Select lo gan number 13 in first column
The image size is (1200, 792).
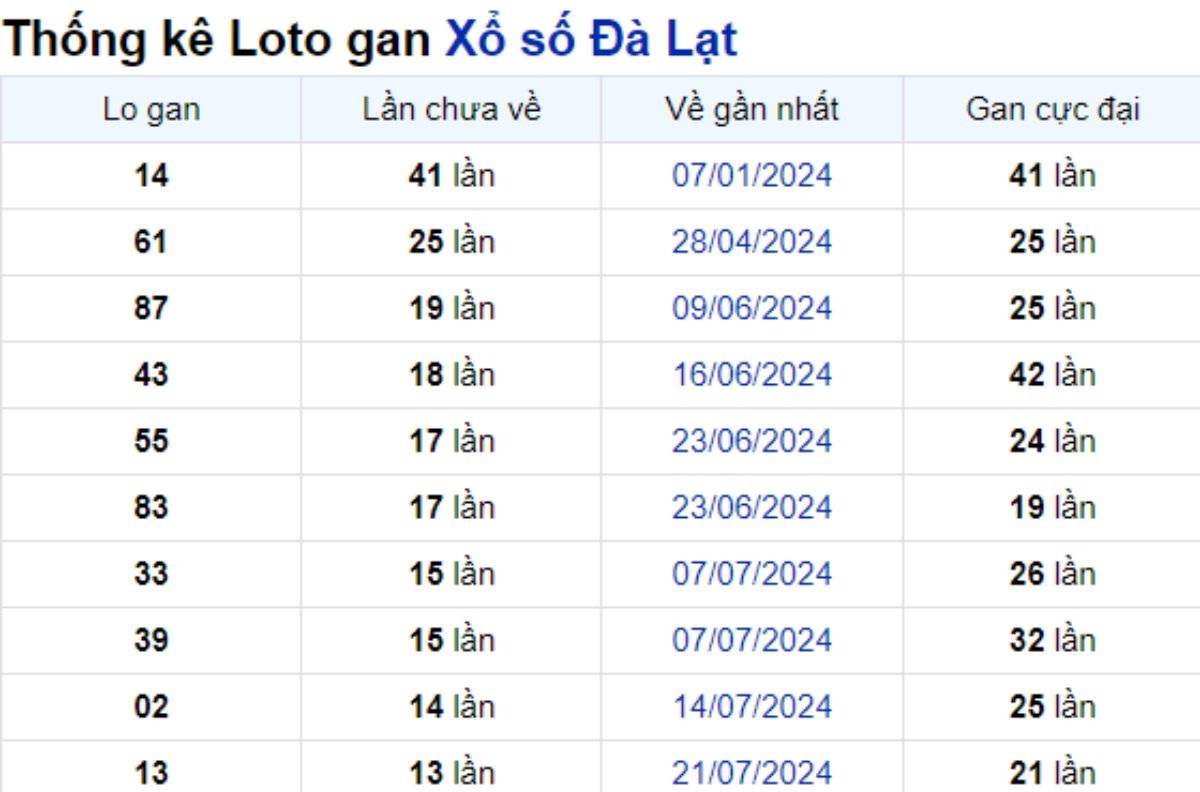coord(151,773)
